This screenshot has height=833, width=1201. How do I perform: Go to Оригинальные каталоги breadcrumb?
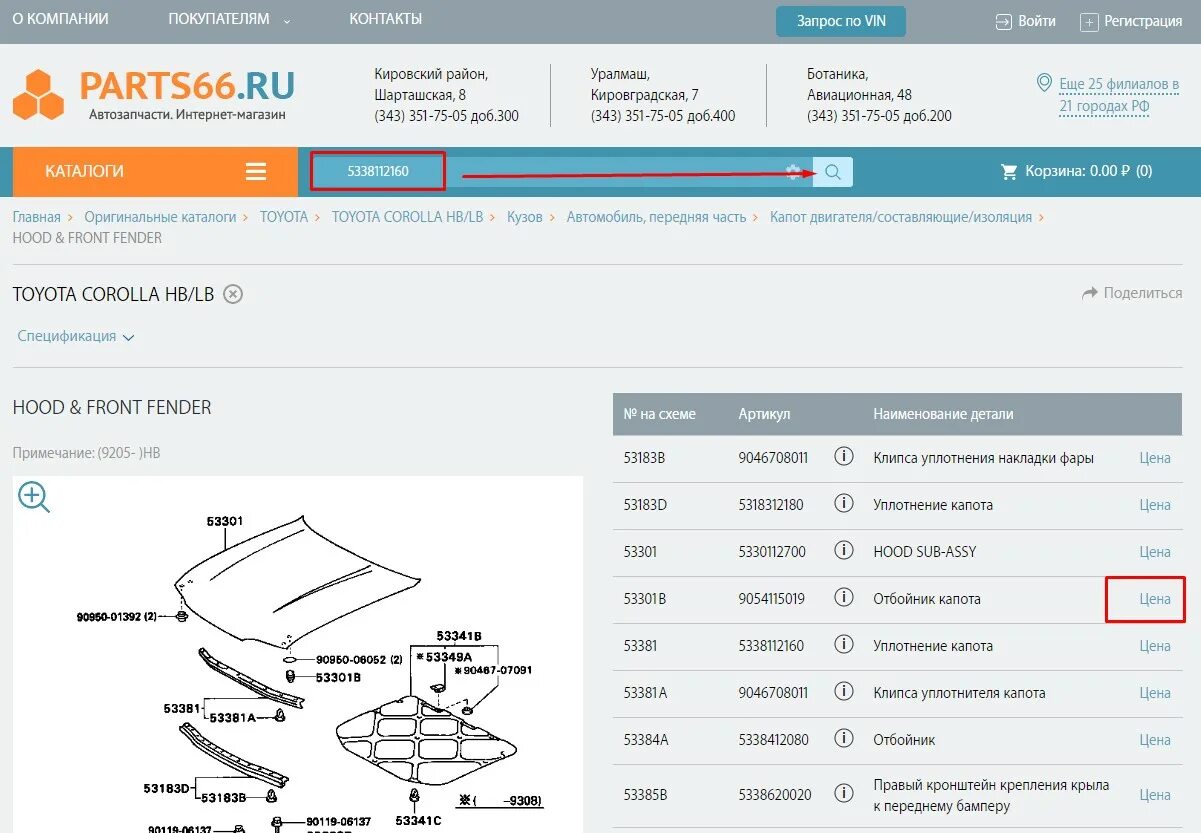(160, 217)
